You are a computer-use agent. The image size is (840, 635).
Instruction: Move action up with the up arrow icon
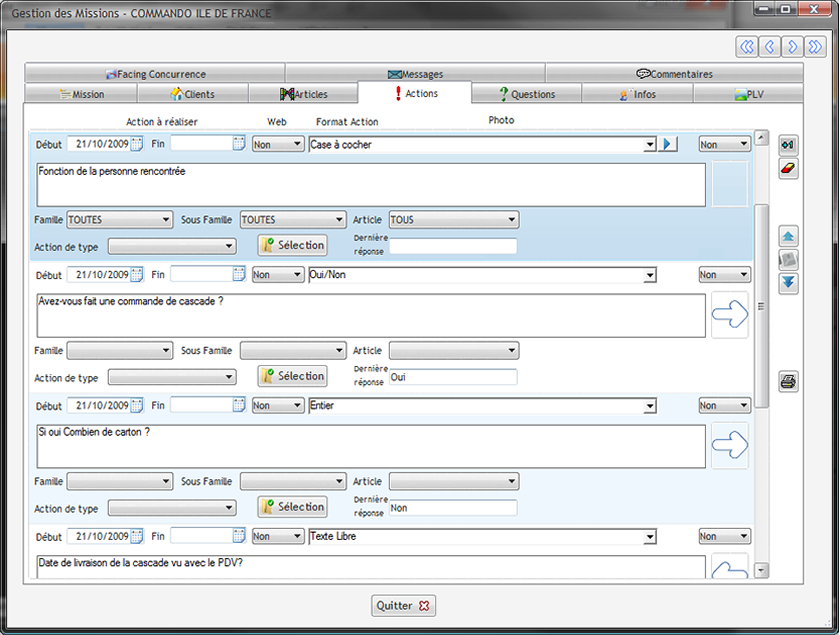point(789,237)
